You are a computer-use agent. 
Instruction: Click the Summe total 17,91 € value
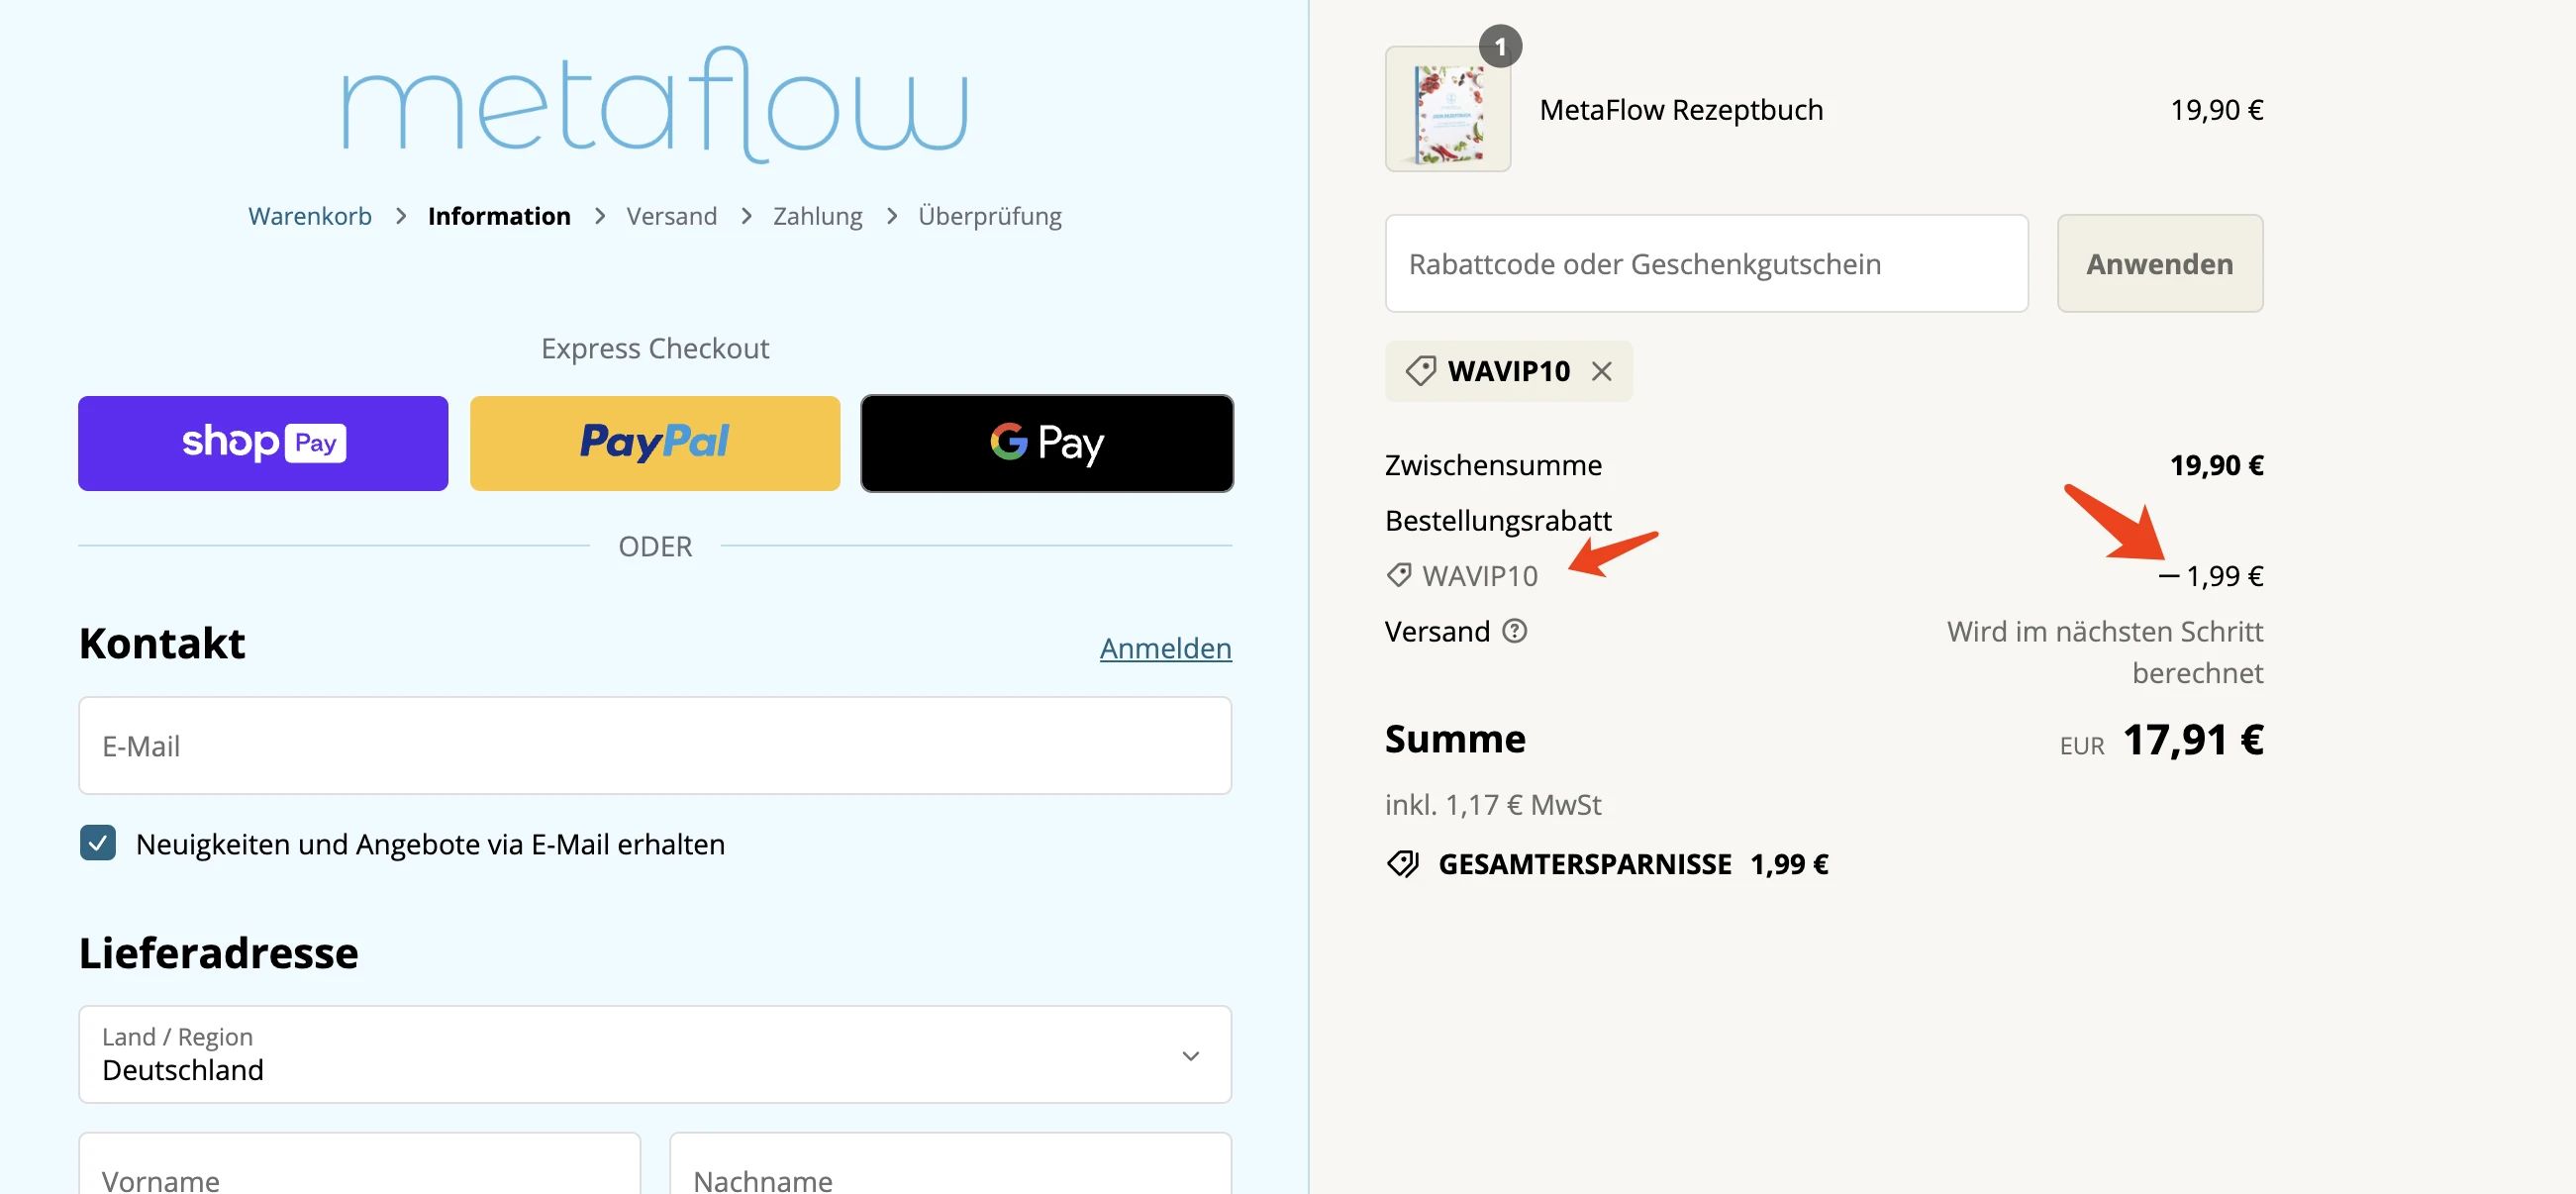[2192, 740]
